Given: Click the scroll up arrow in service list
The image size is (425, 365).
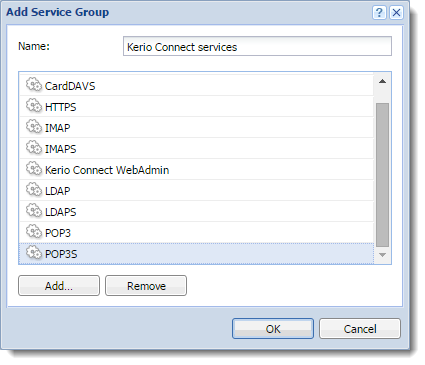Looking at the screenshot, I should tap(382, 81).
